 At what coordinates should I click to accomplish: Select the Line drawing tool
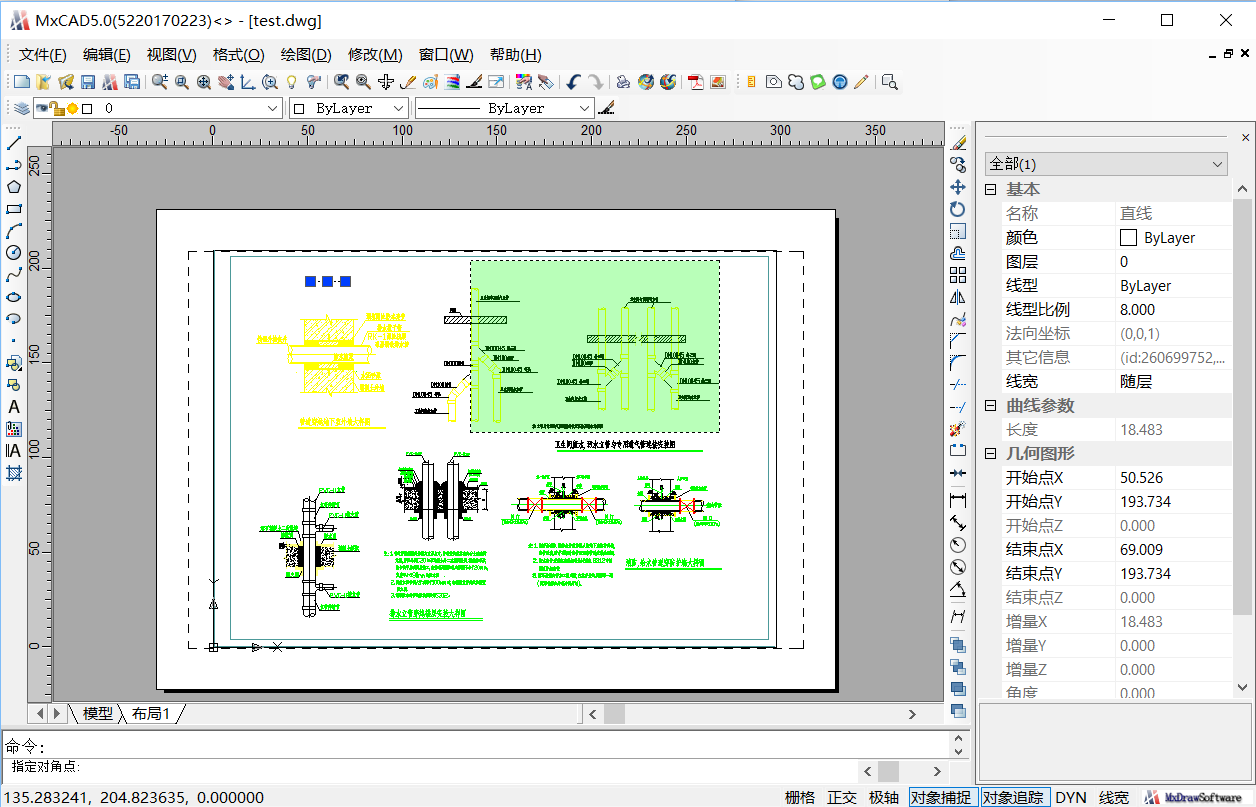tap(14, 143)
